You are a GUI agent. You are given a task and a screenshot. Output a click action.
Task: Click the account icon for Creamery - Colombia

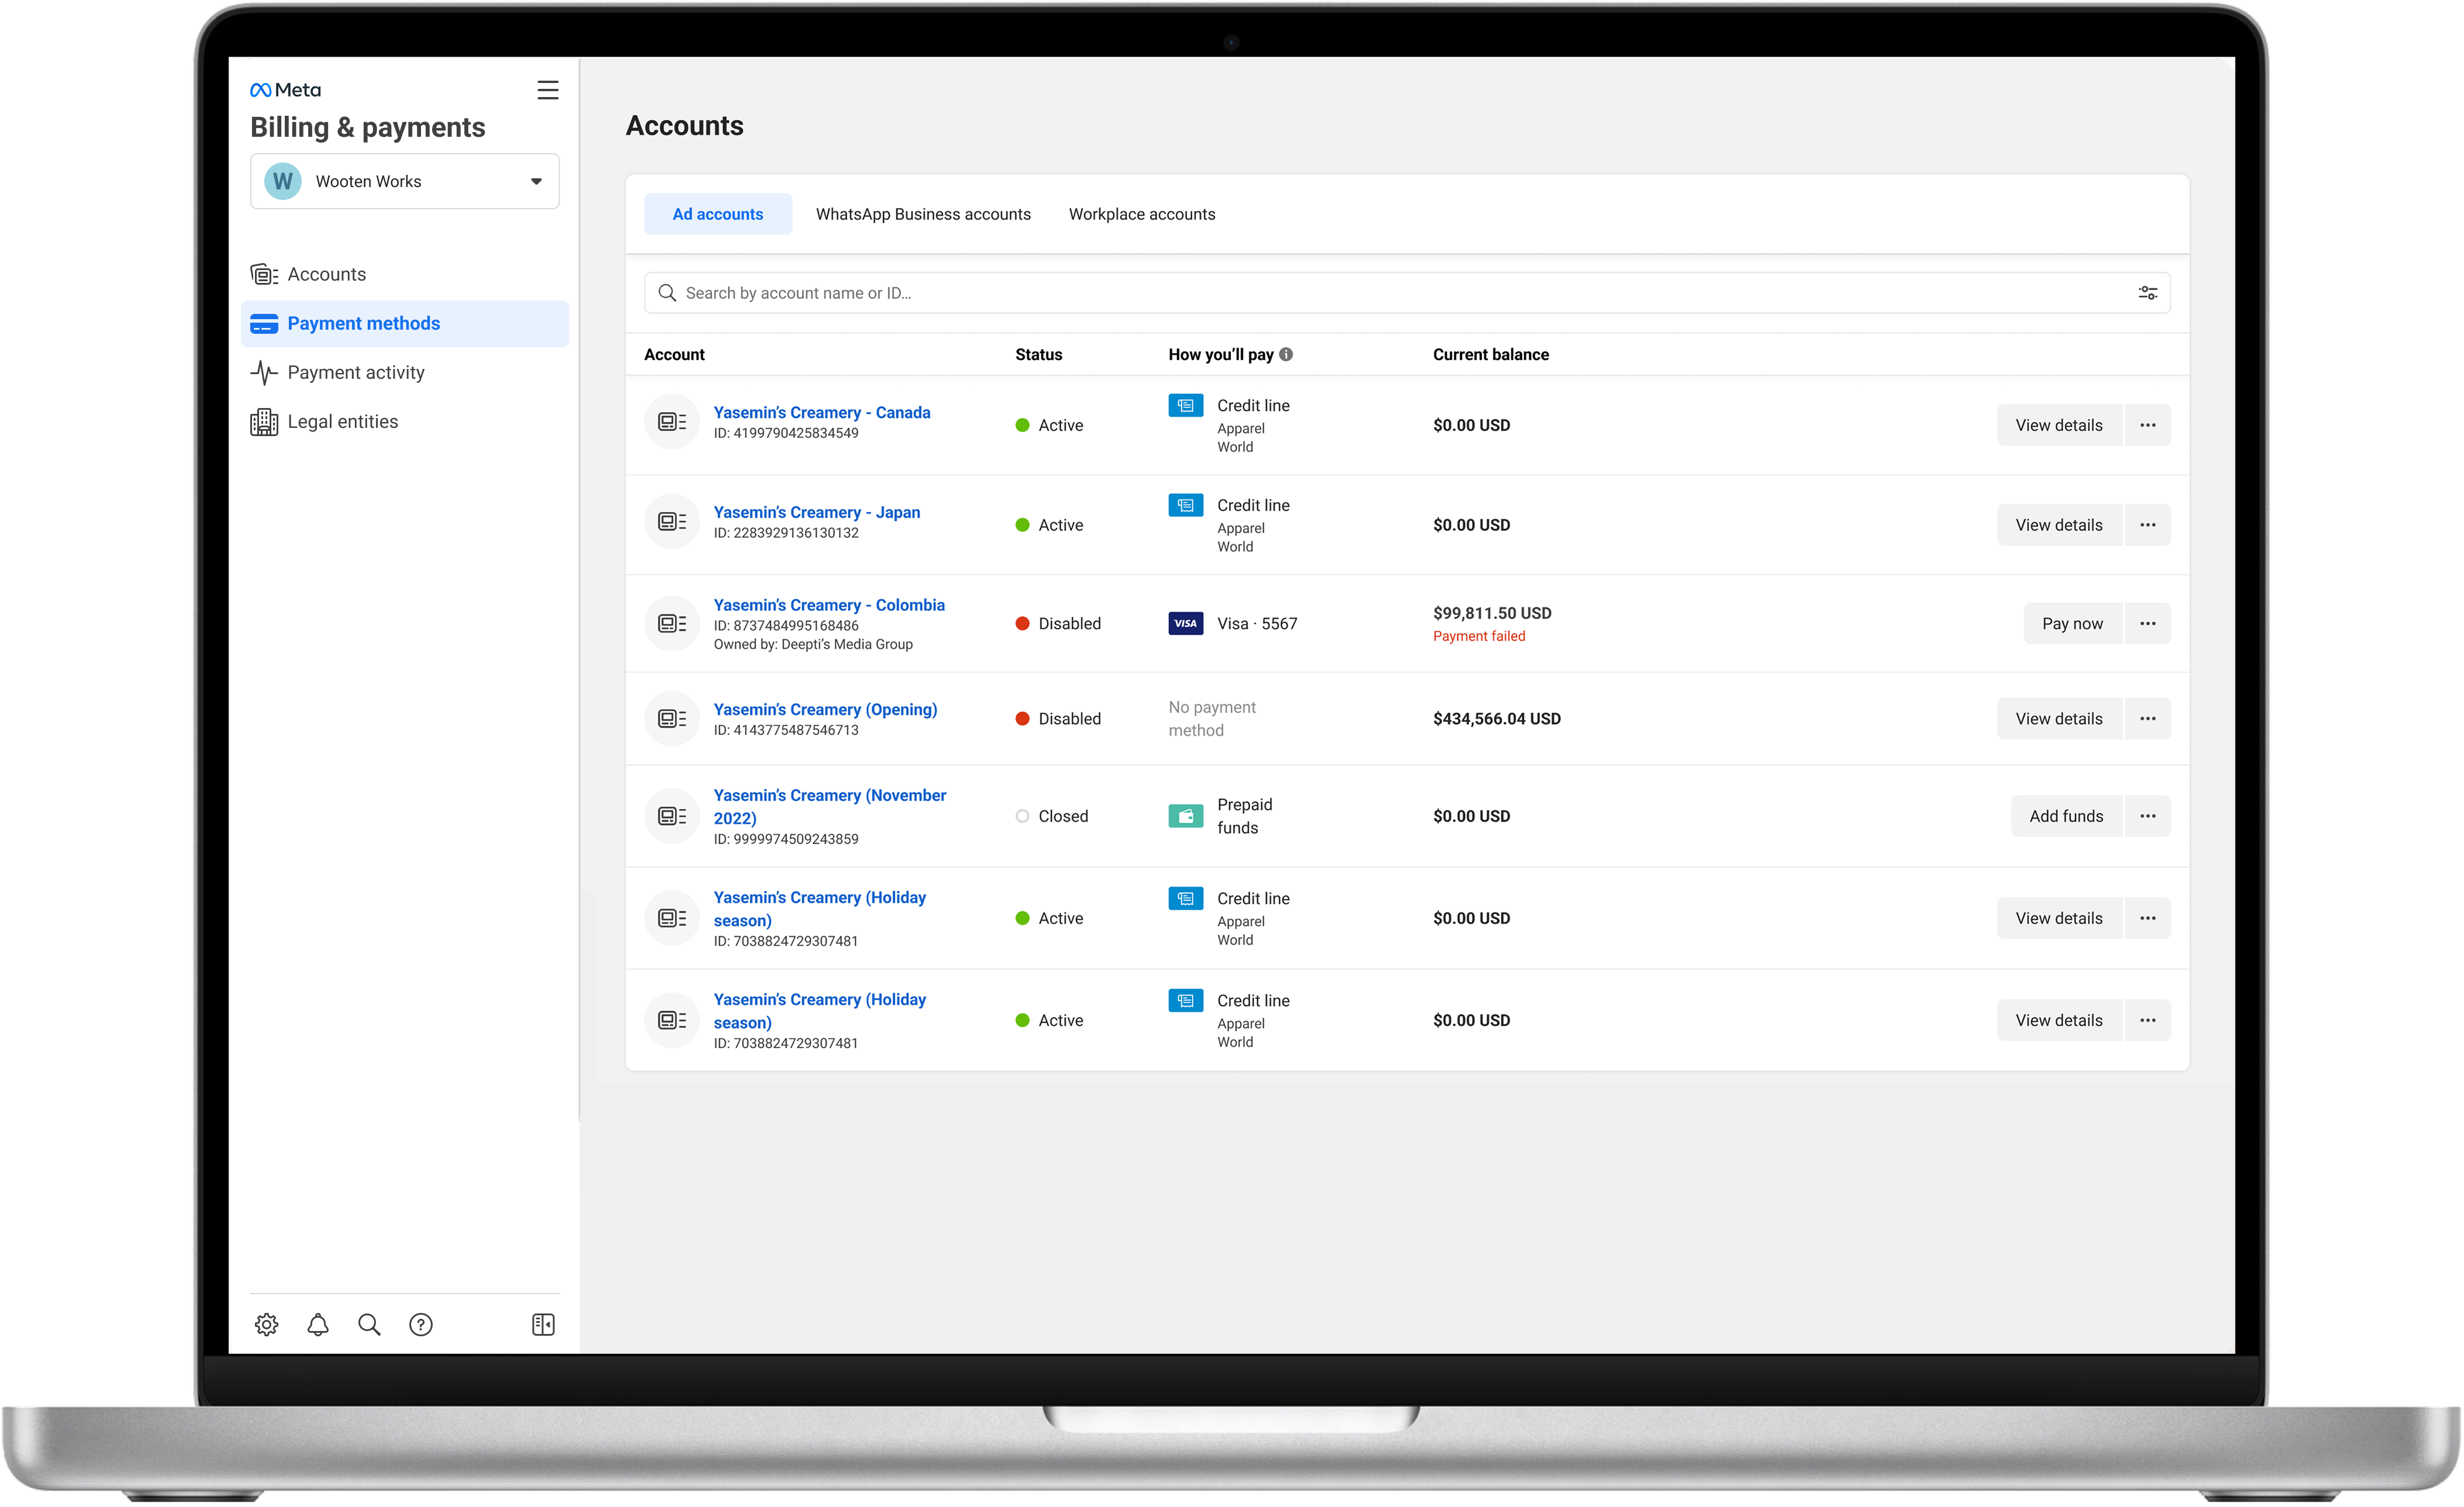click(672, 624)
